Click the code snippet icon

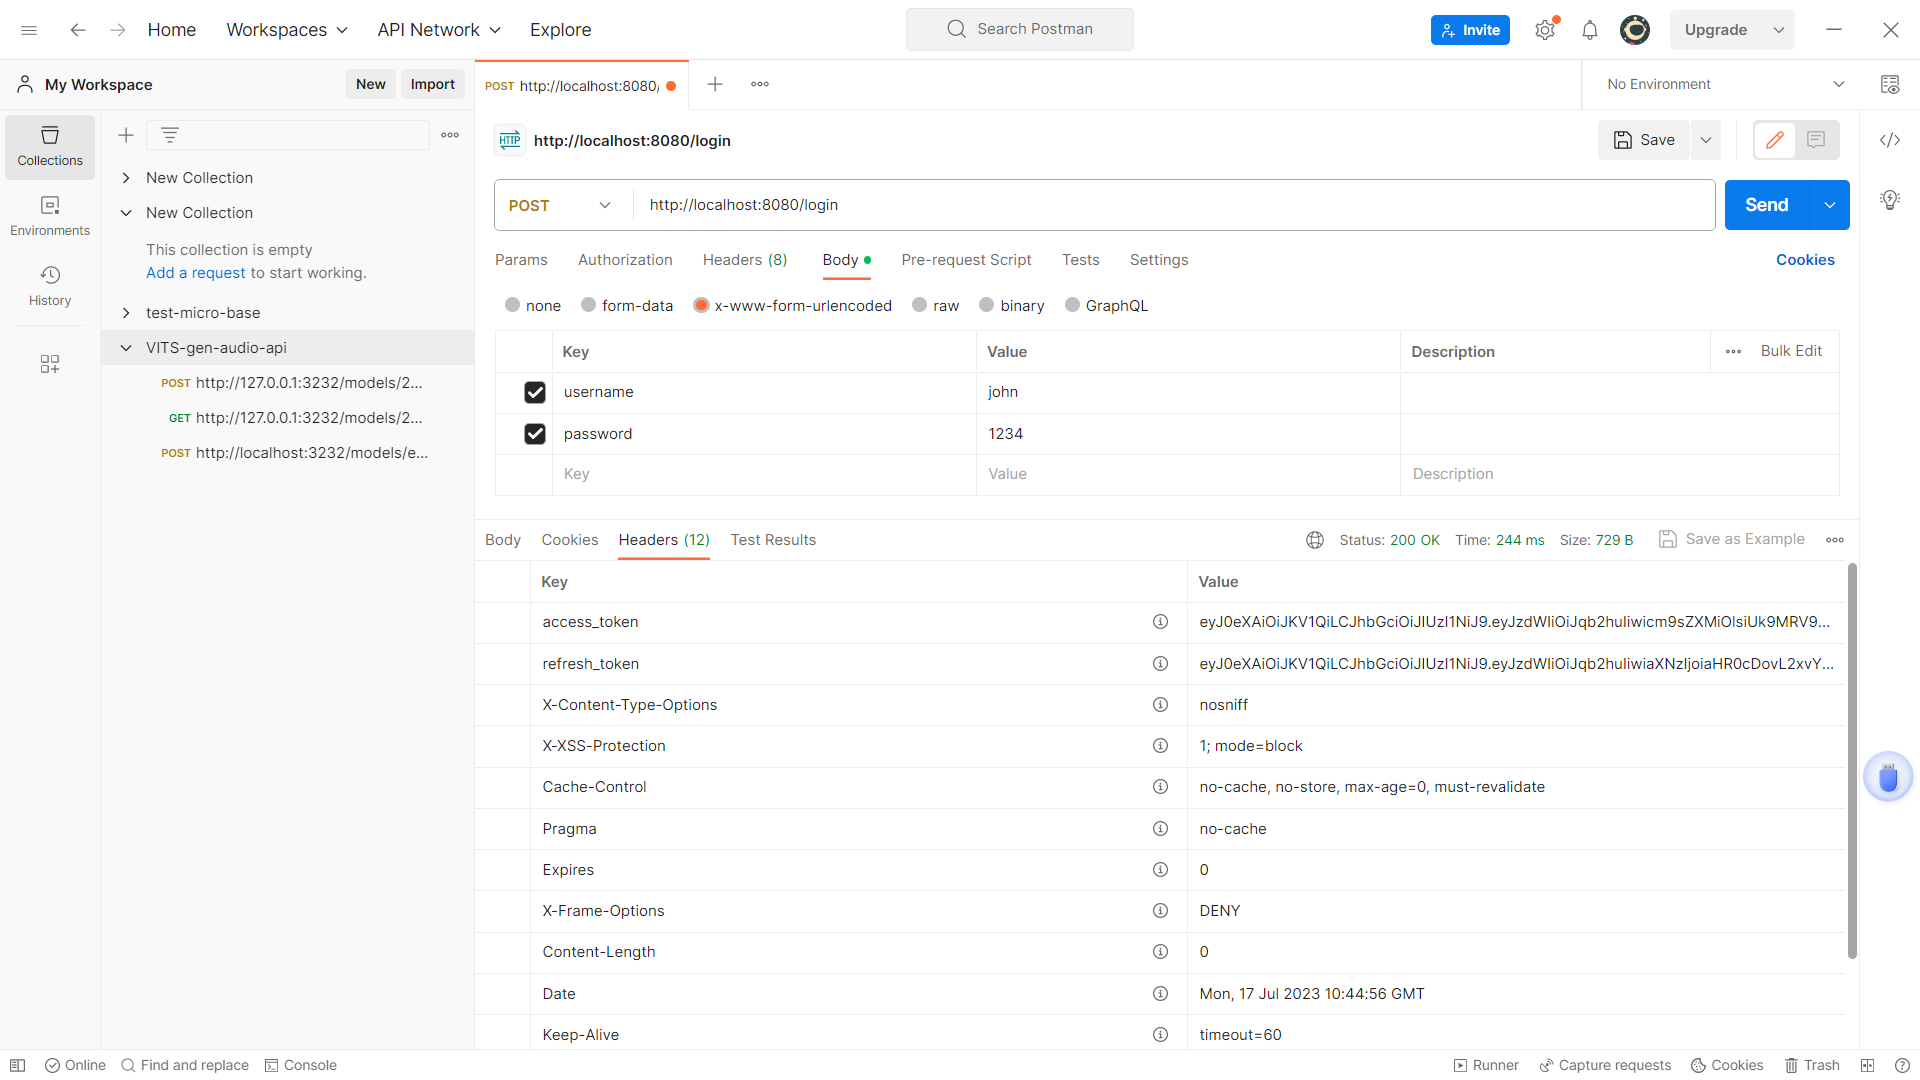pos(1889,140)
